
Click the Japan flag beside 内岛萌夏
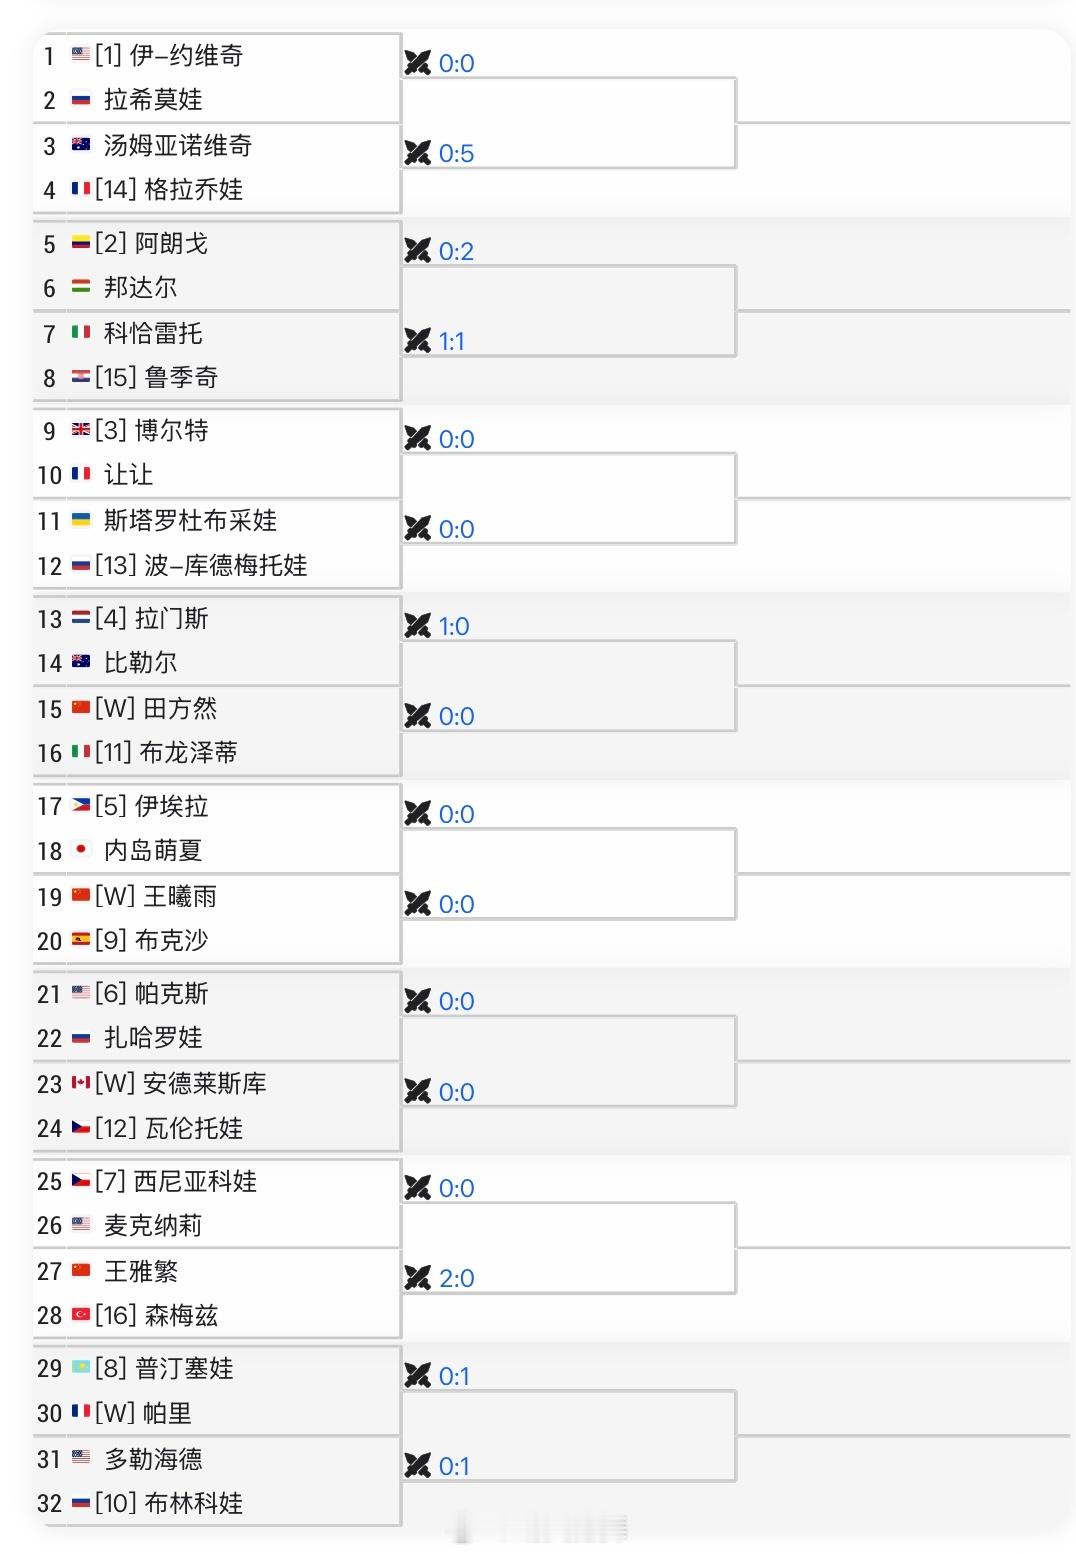coord(81,850)
